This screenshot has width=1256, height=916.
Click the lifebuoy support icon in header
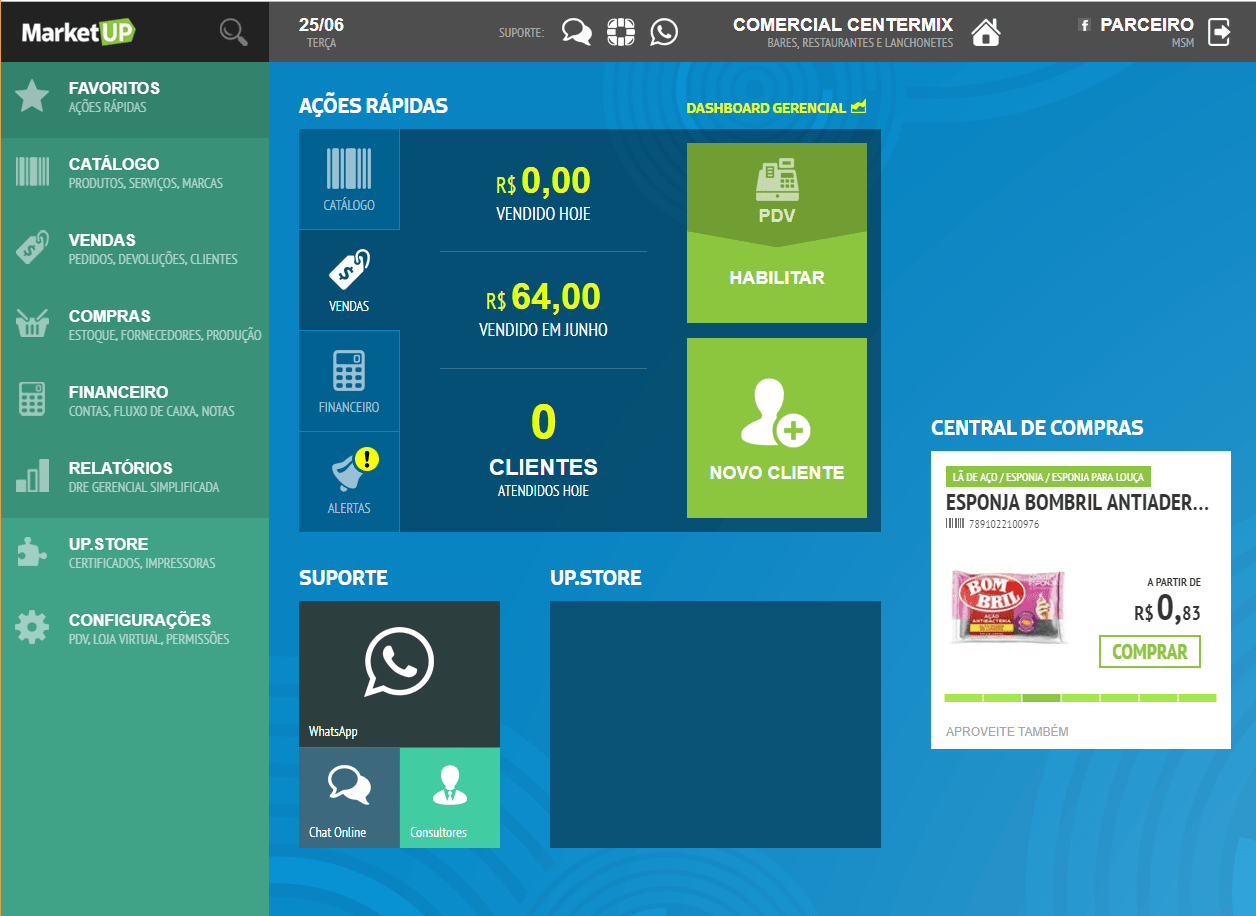[x=621, y=32]
